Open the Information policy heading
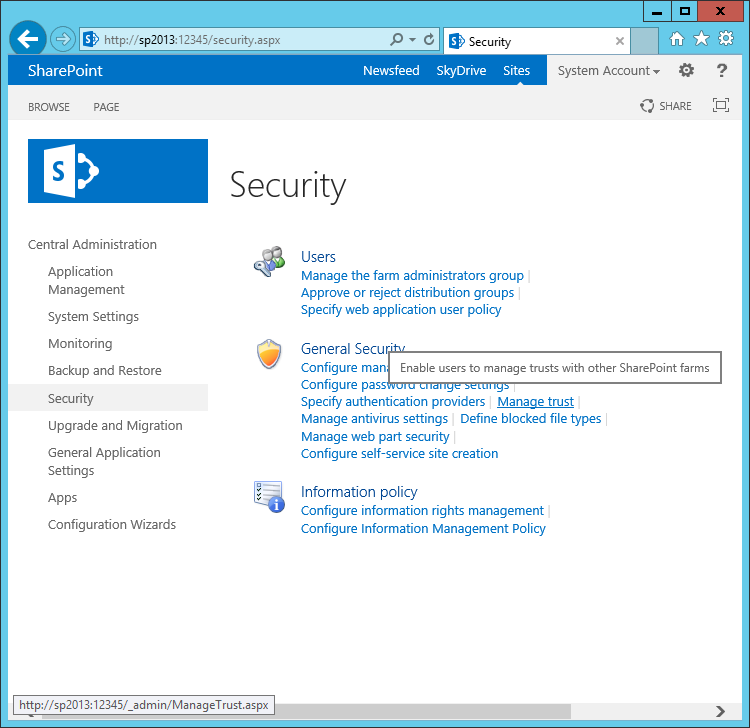 coord(359,492)
